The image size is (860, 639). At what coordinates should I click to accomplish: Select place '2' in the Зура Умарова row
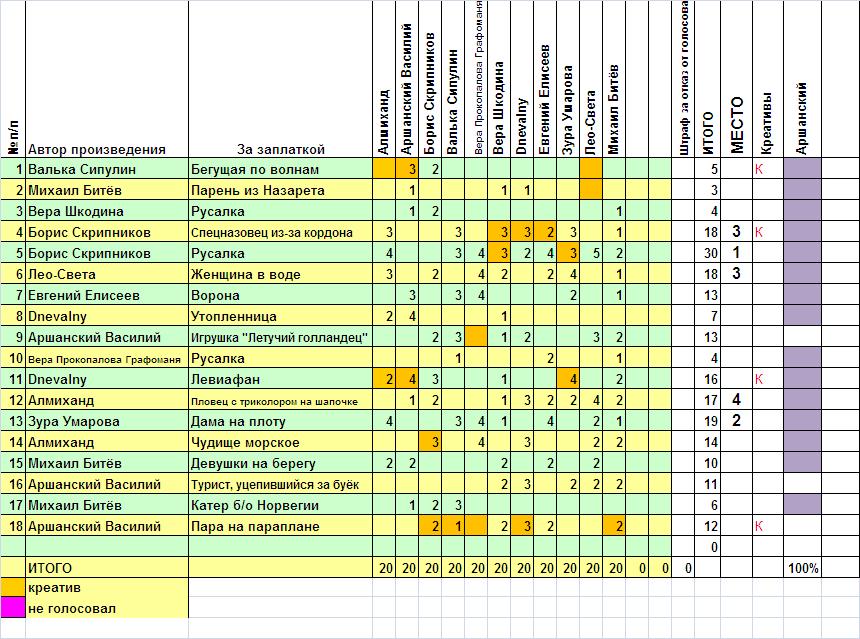[x=737, y=421]
